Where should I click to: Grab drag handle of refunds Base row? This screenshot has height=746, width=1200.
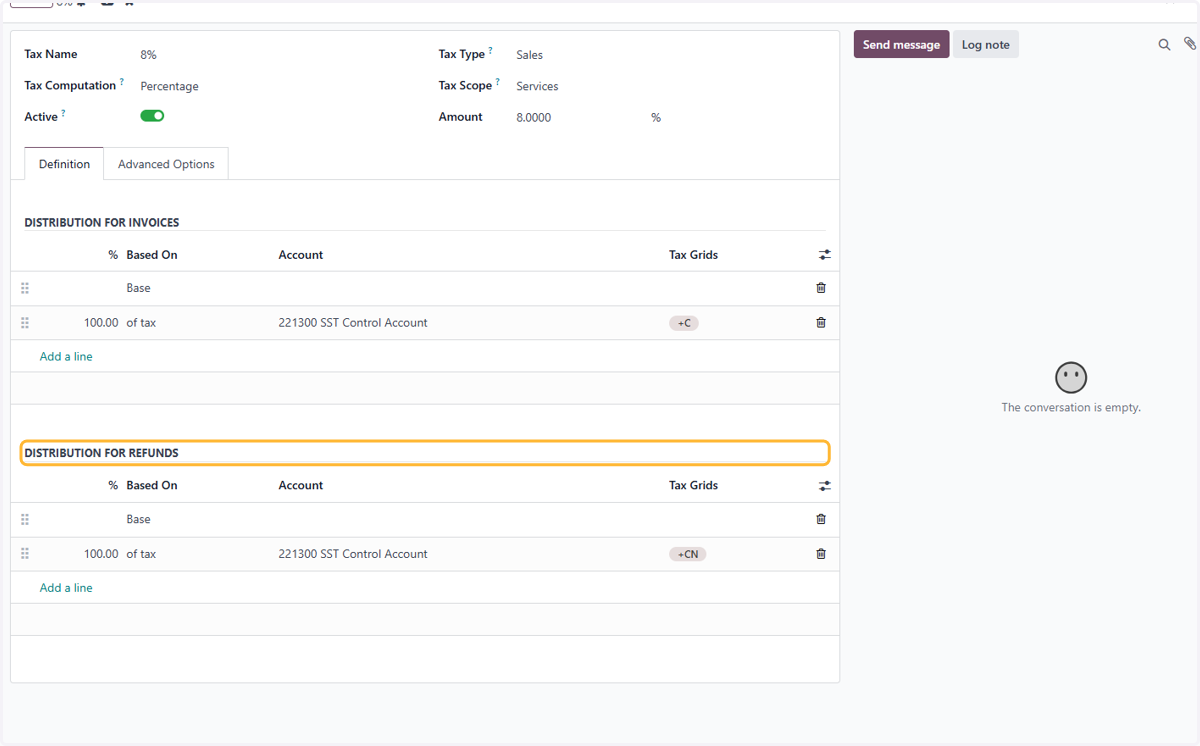tap(25, 519)
